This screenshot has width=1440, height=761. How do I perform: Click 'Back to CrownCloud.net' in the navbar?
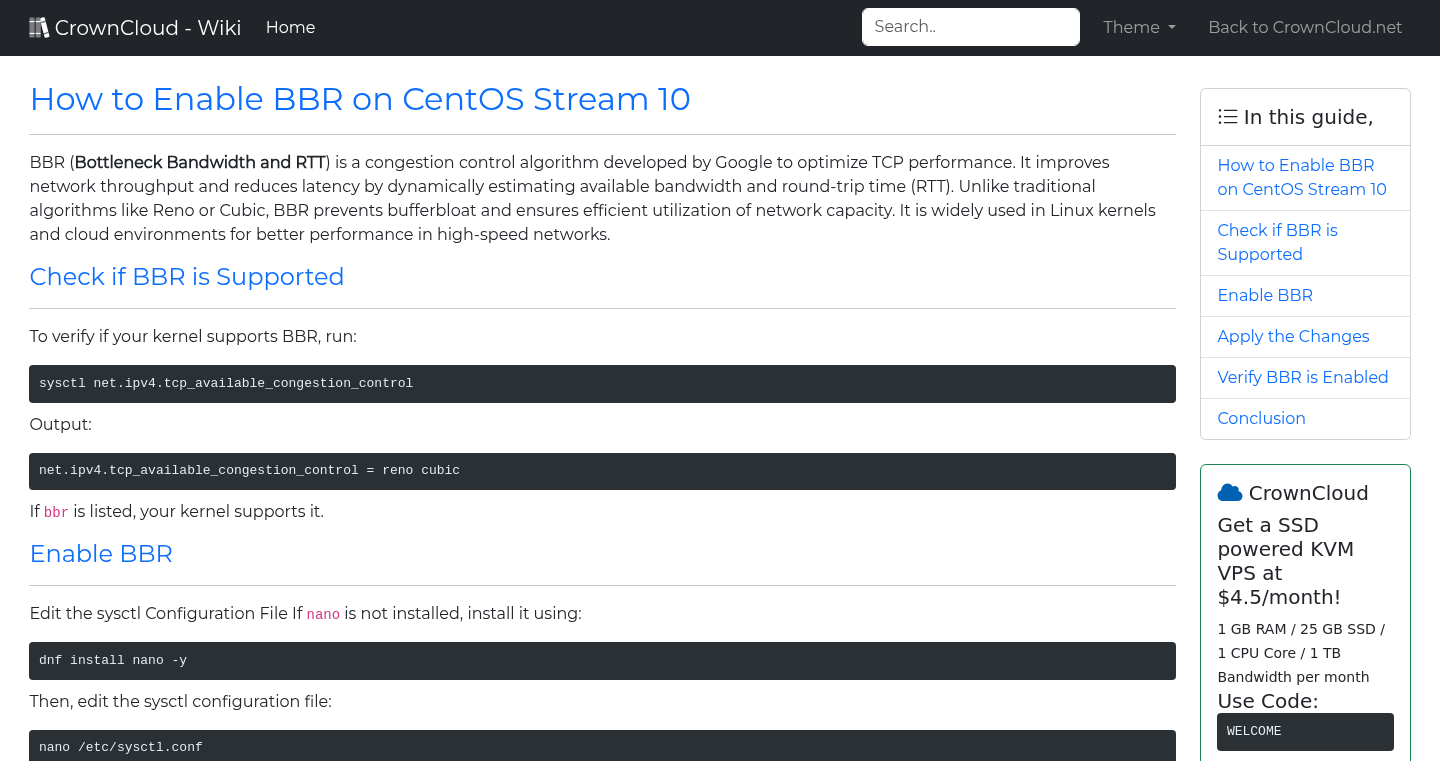pyautogui.click(x=1305, y=27)
